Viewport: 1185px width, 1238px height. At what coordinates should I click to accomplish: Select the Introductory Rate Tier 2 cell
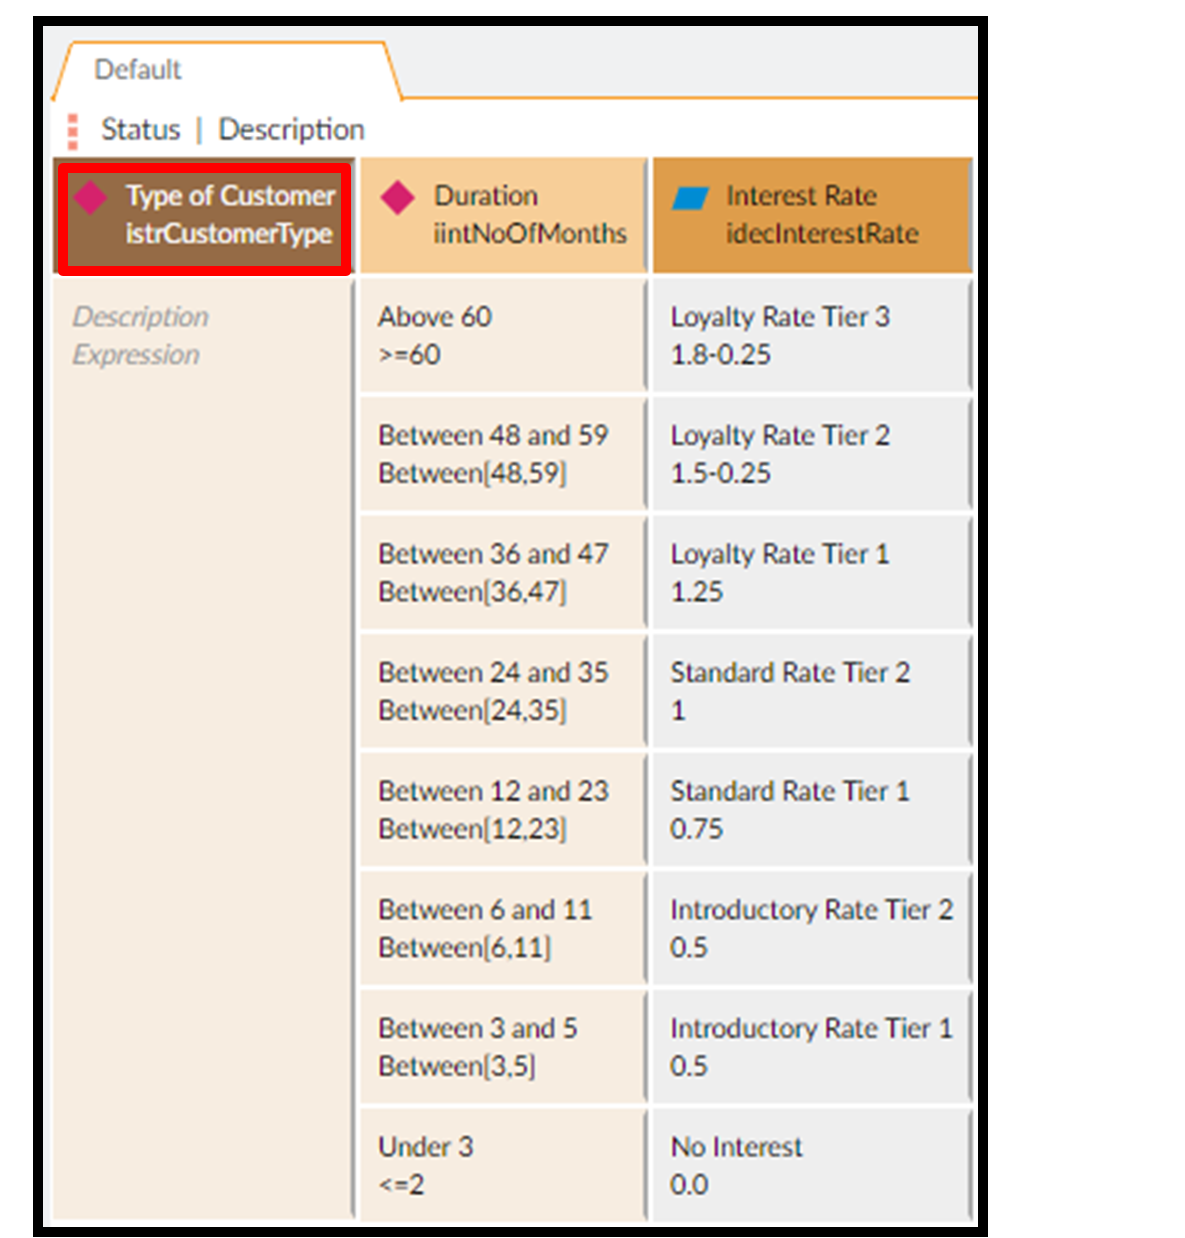[x=811, y=929]
